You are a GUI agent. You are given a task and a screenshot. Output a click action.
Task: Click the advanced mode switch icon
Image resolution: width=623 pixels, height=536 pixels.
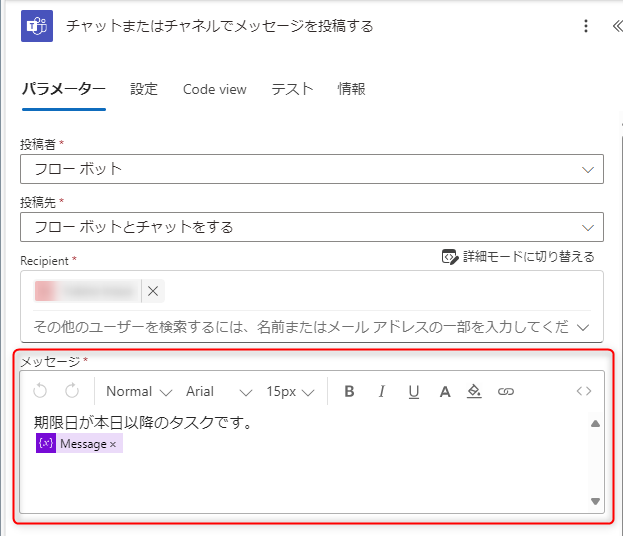pyautogui.click(x=450, y=257)
